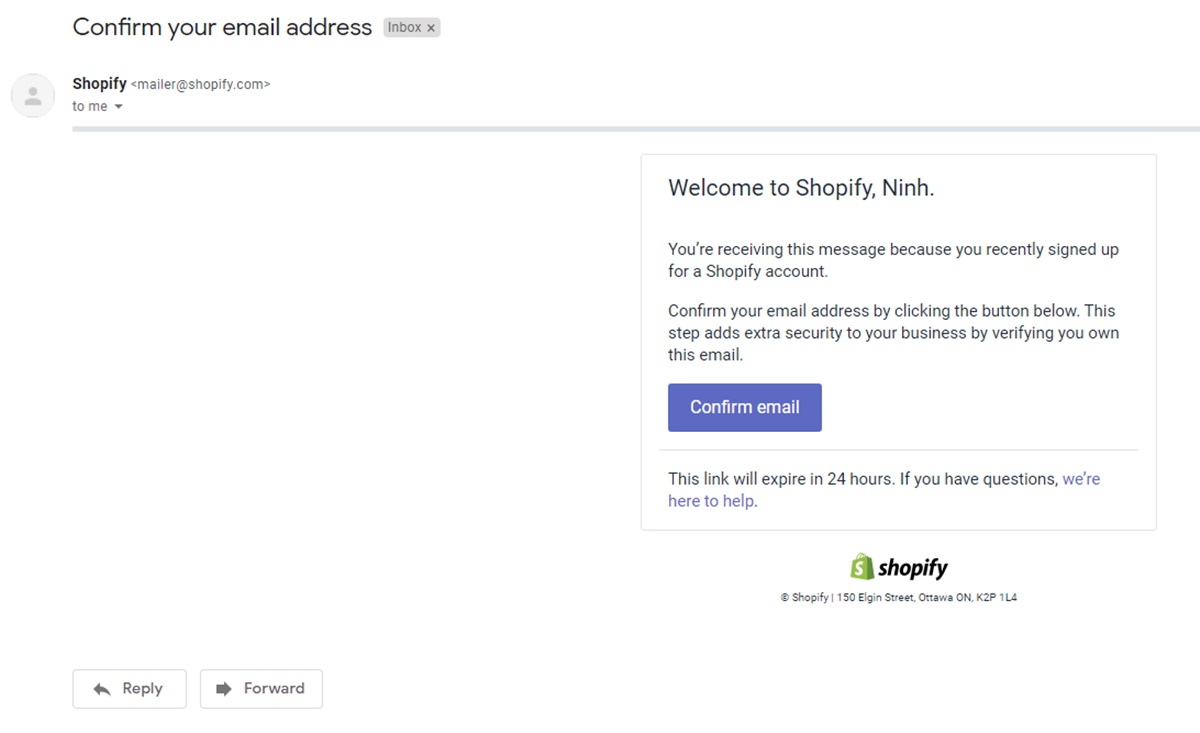Select the mailer@shopify.com sender address
The width and height of the screenshot is (1200, 733).
pyautogui.click(x=200, y=85)
